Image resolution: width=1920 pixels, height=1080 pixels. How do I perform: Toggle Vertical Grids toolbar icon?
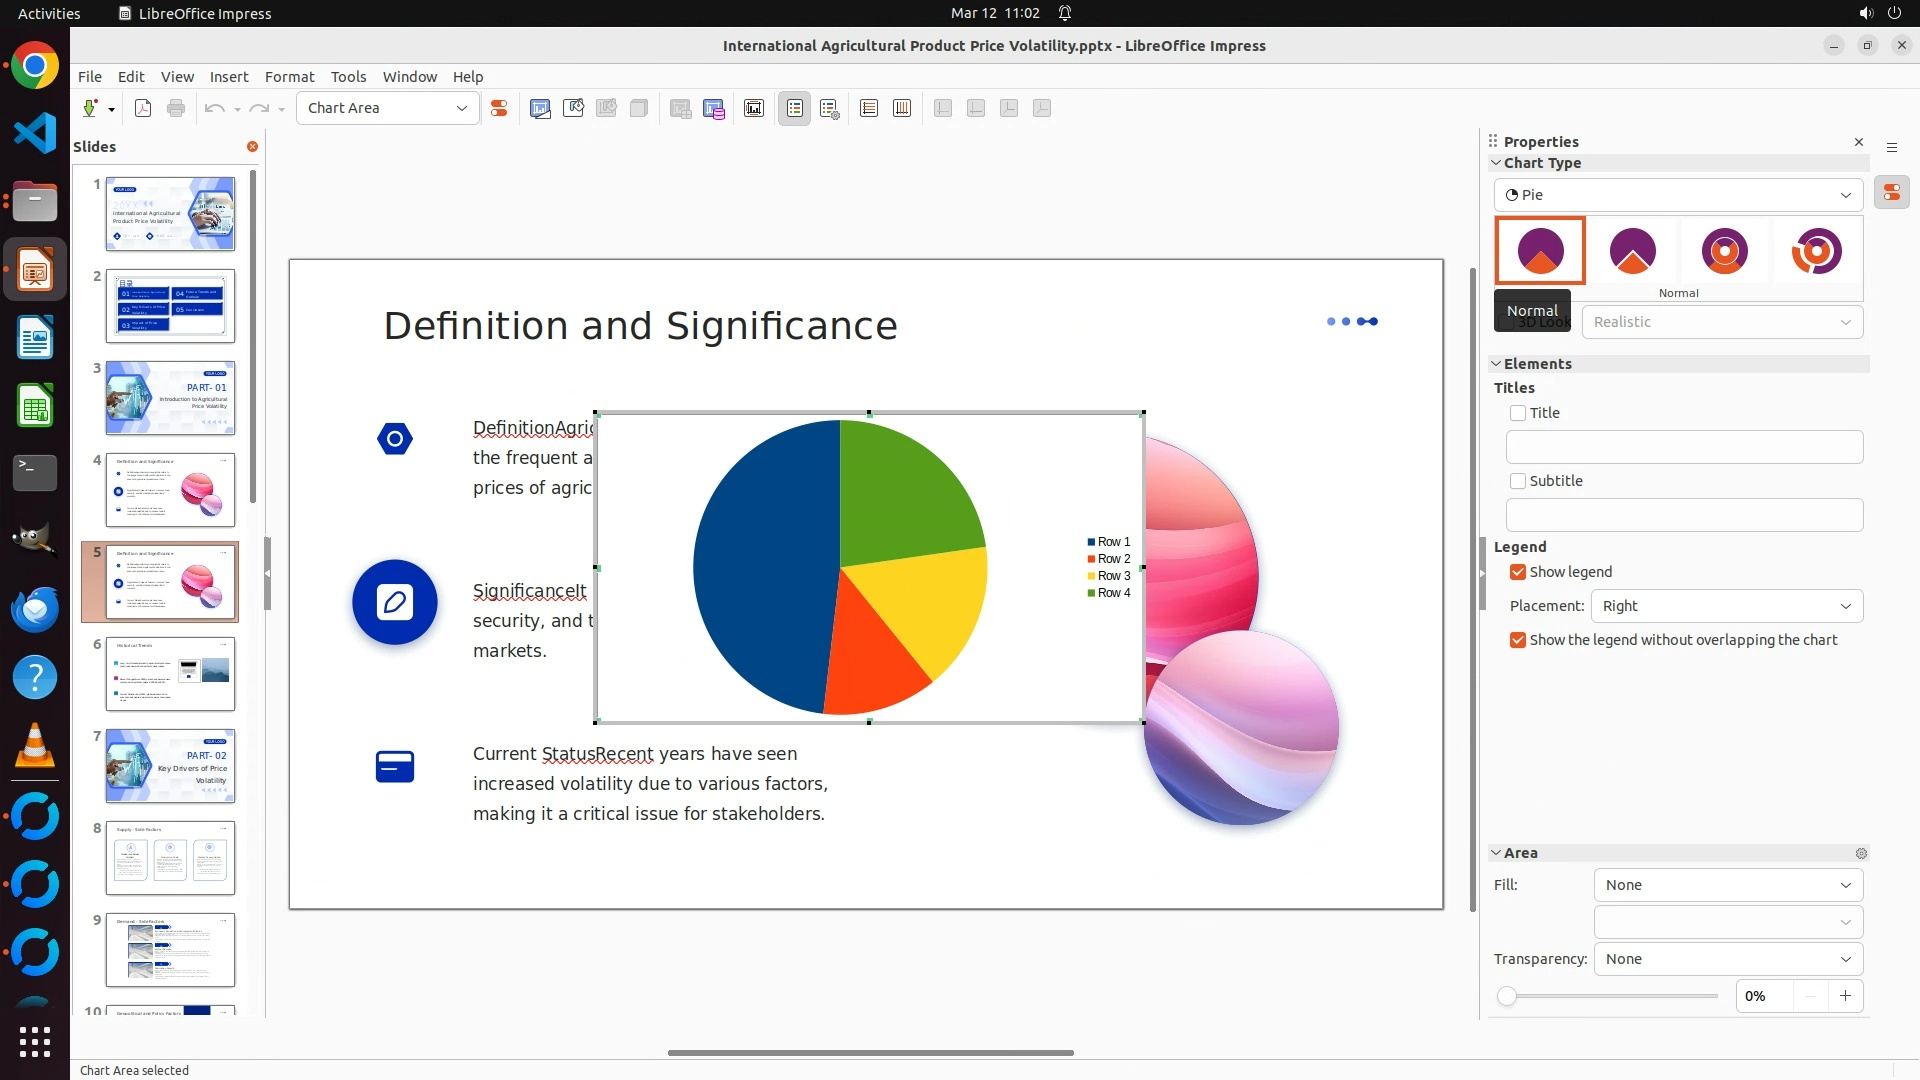[x=902, y=109]
